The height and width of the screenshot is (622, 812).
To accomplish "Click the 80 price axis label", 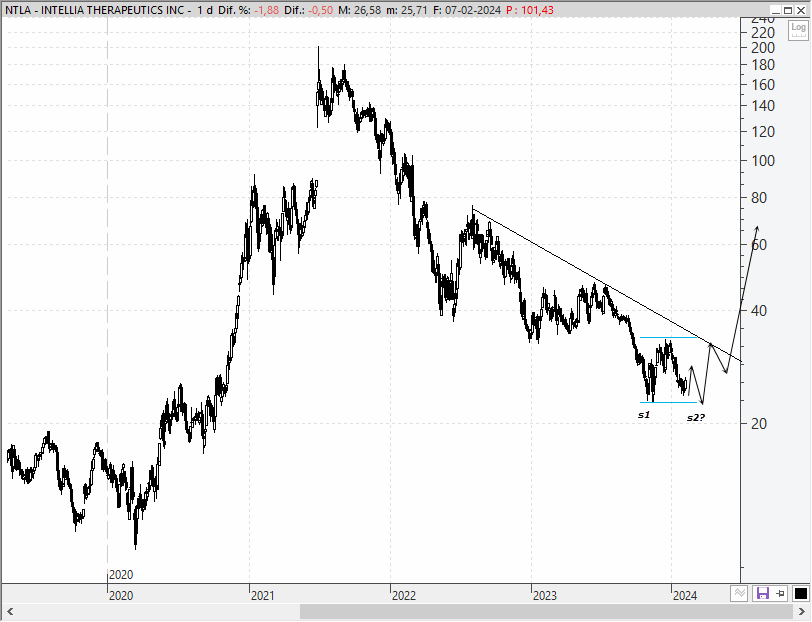I will 759,198.
